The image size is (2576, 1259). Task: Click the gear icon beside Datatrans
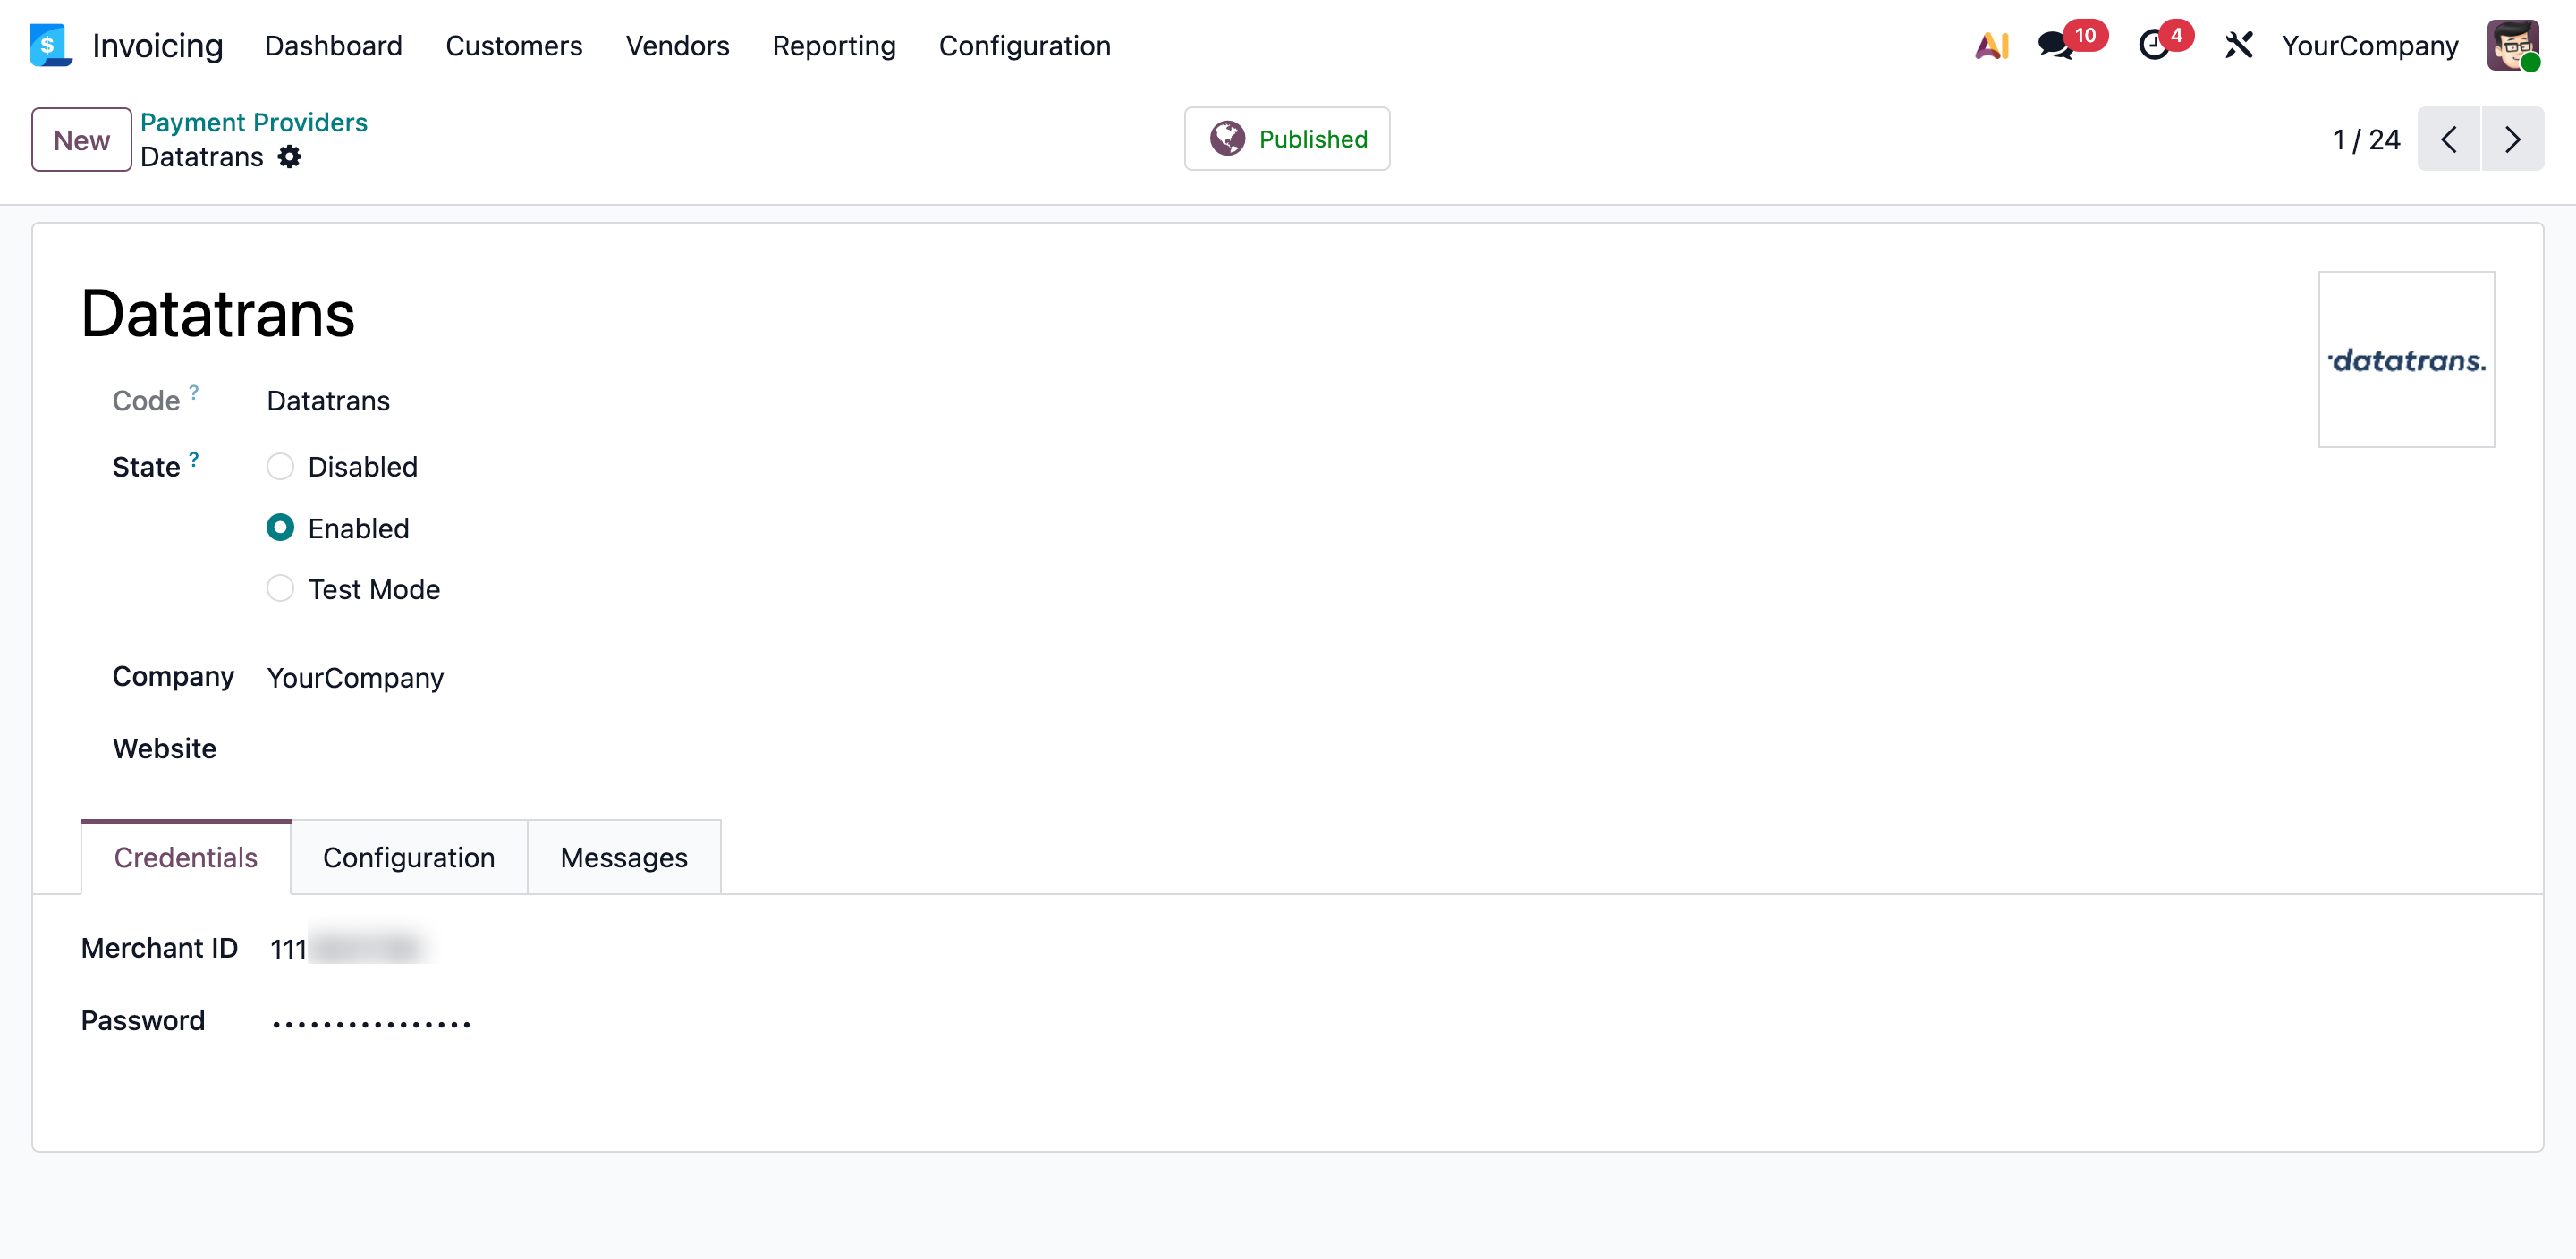(289, 157)
